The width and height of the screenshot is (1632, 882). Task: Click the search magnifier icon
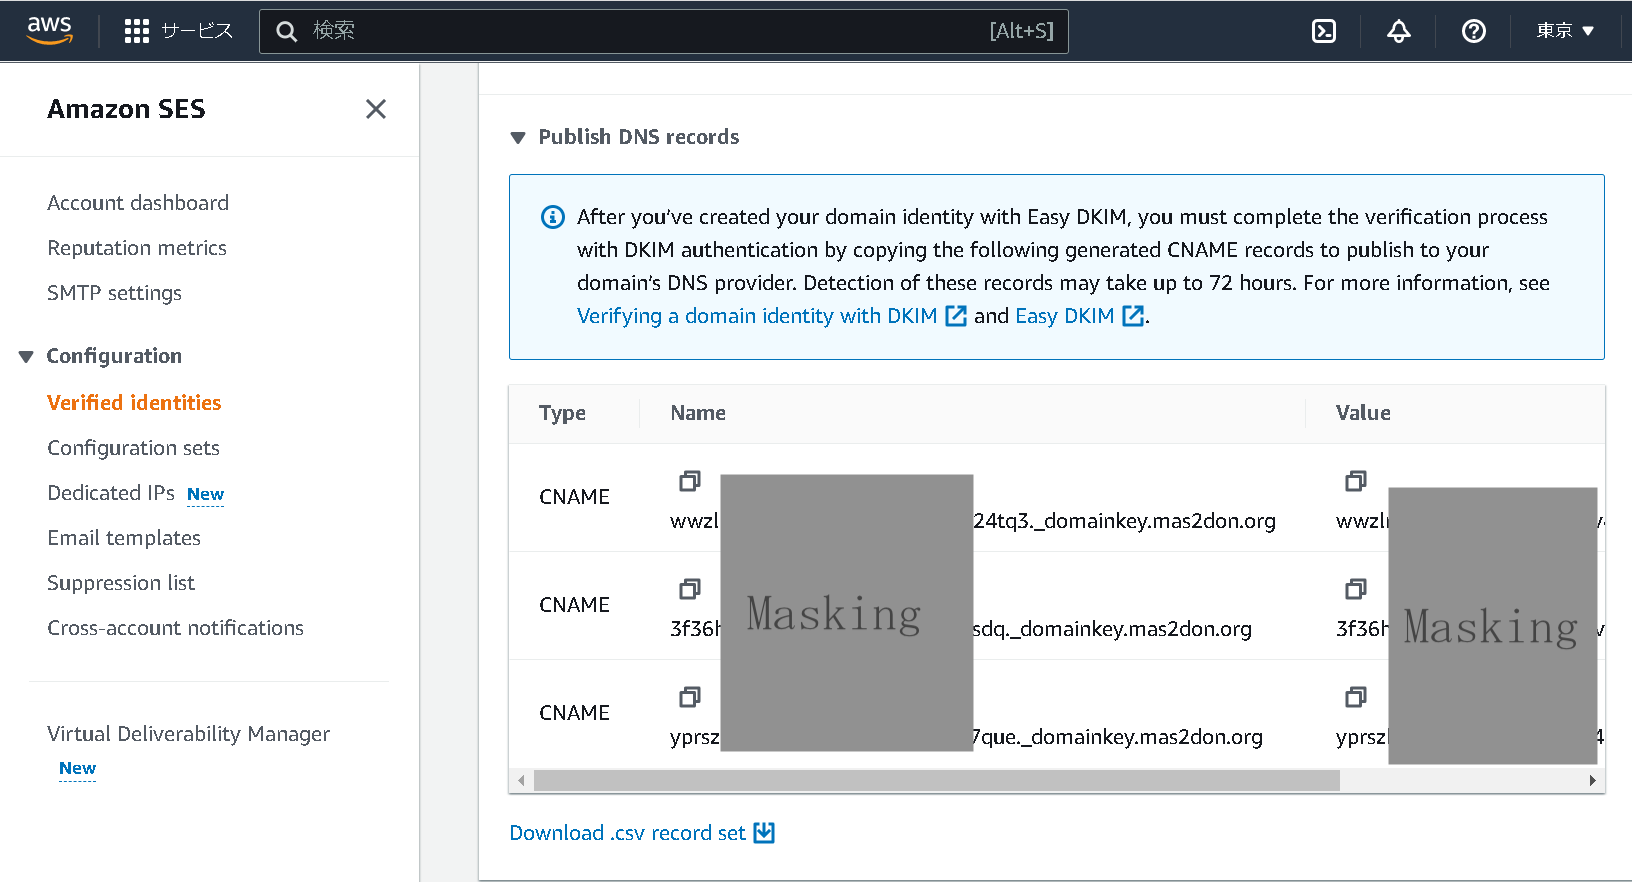tap(287, 31)
